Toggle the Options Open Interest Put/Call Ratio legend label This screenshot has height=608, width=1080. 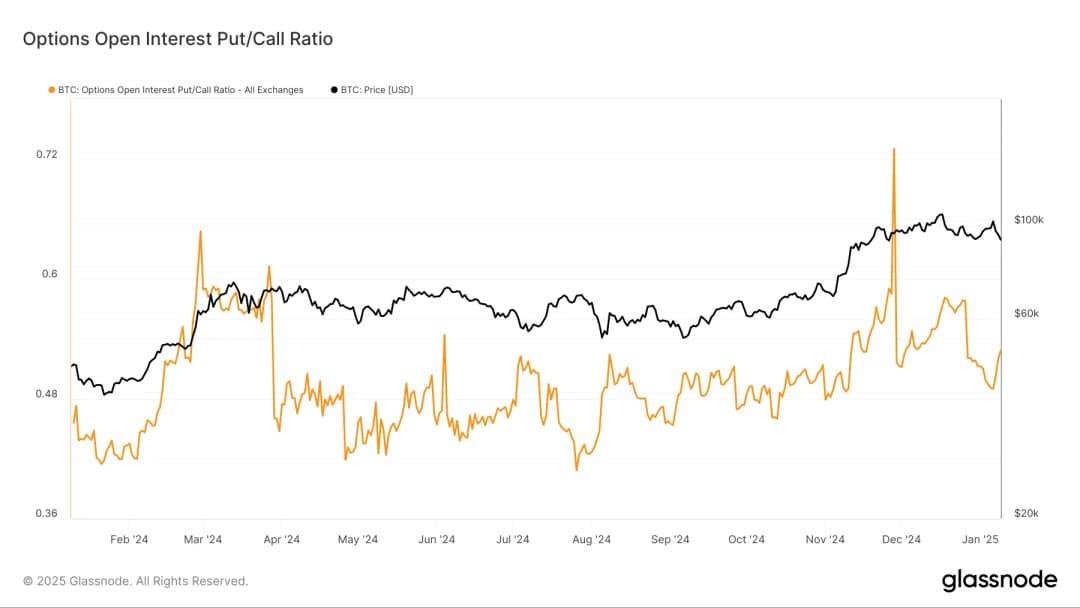coord(180,90)
